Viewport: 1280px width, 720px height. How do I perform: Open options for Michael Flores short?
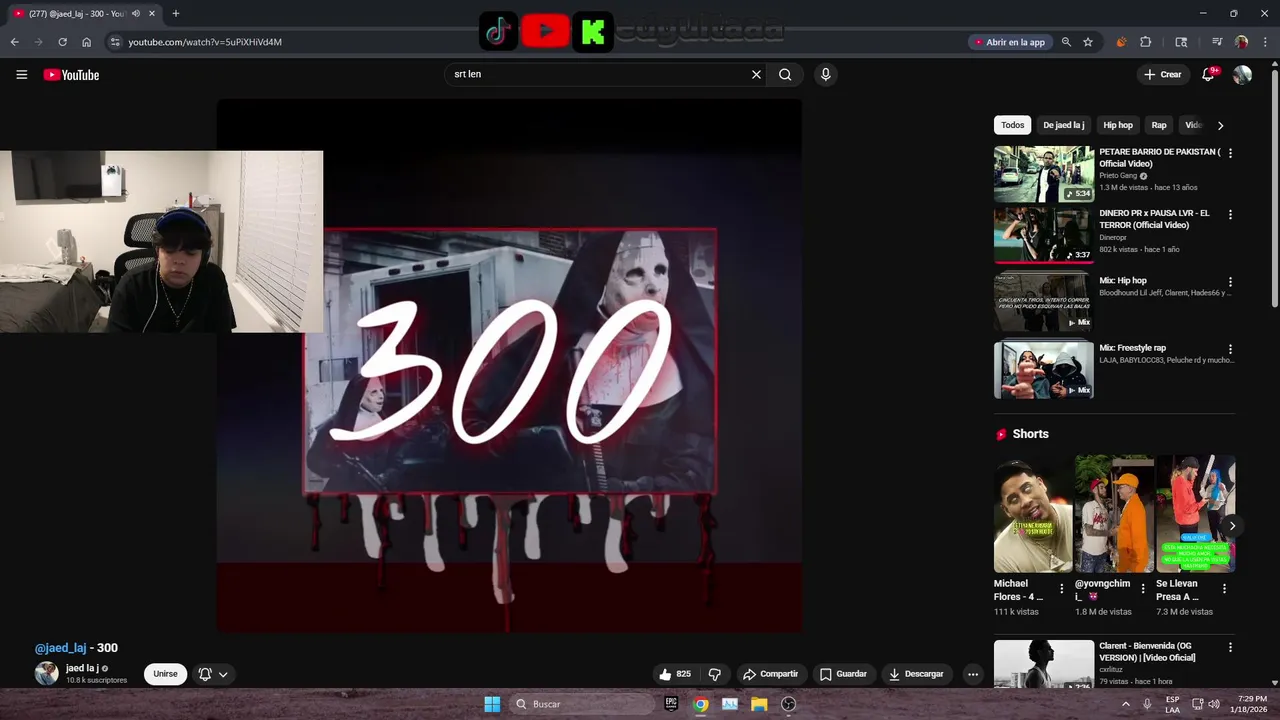pyautogui.click(x=1062, y=589)
